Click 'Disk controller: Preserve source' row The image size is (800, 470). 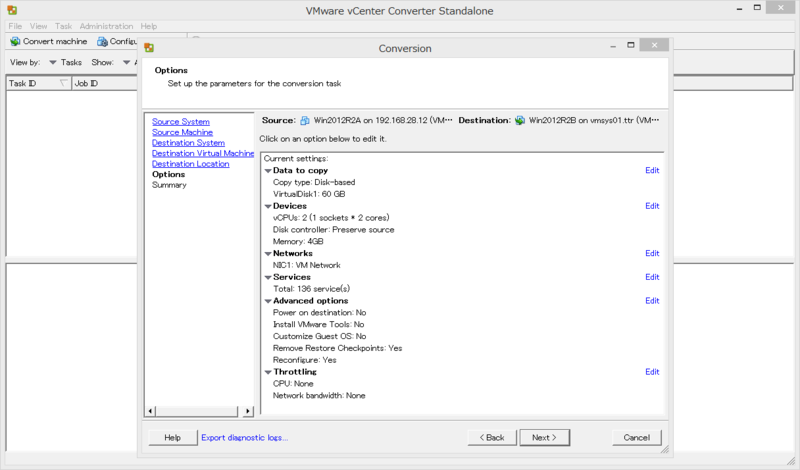pyautogui.click(x=334, y=230)
